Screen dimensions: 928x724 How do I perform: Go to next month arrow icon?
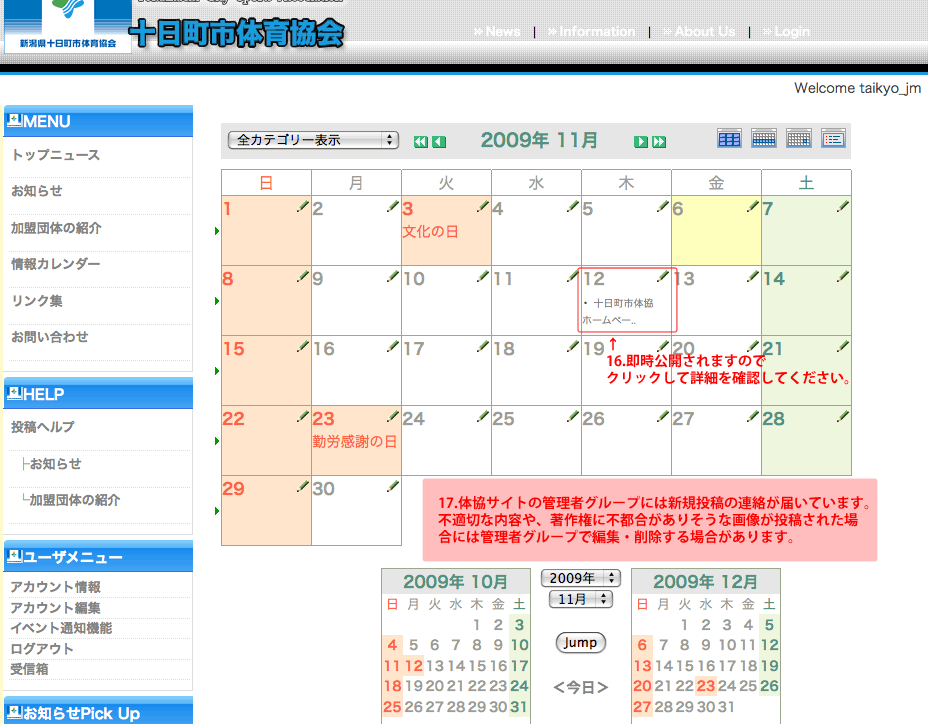640,141
